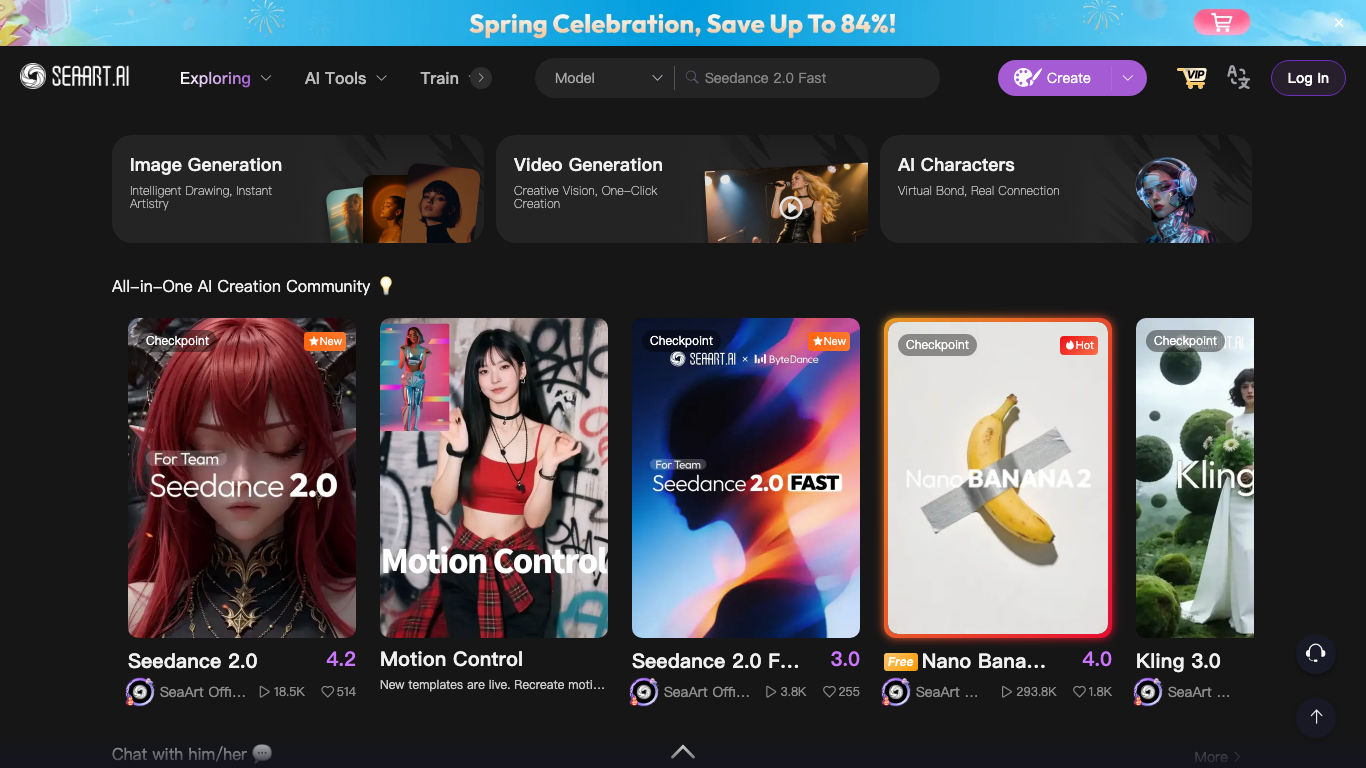Open author avatar under Nano Banana
This screenshot has height=768, width=1366.
(x=896, y=692)
